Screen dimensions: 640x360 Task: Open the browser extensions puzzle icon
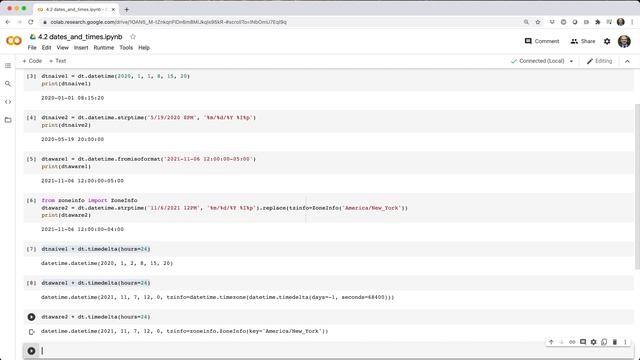tap(598, 22)
